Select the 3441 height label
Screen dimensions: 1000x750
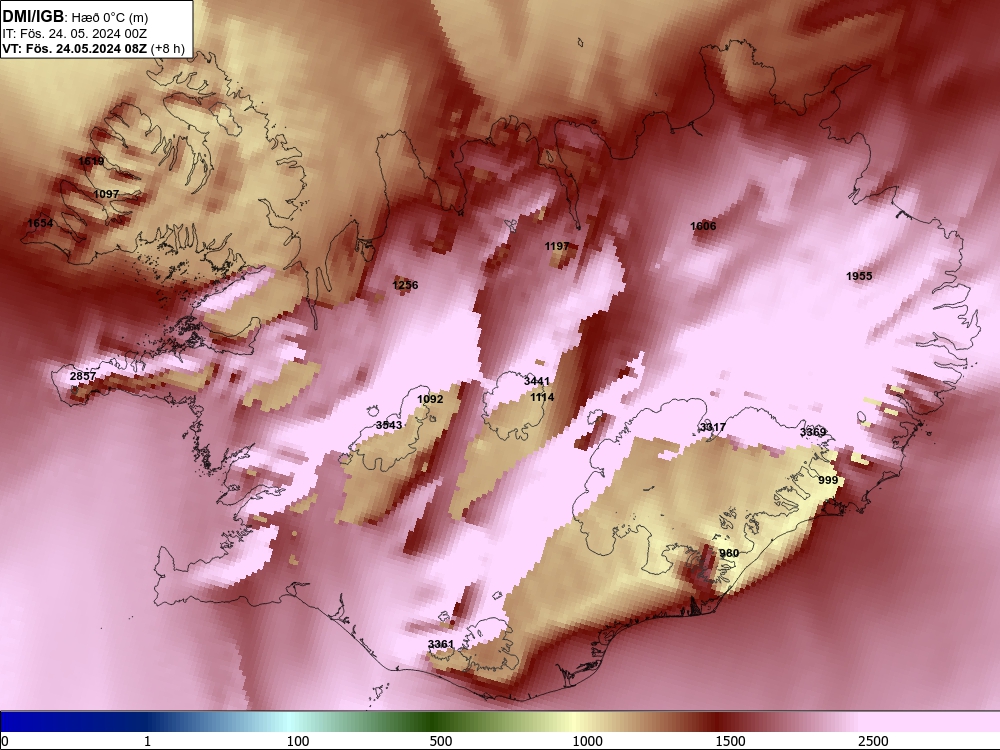coord(537,381)
